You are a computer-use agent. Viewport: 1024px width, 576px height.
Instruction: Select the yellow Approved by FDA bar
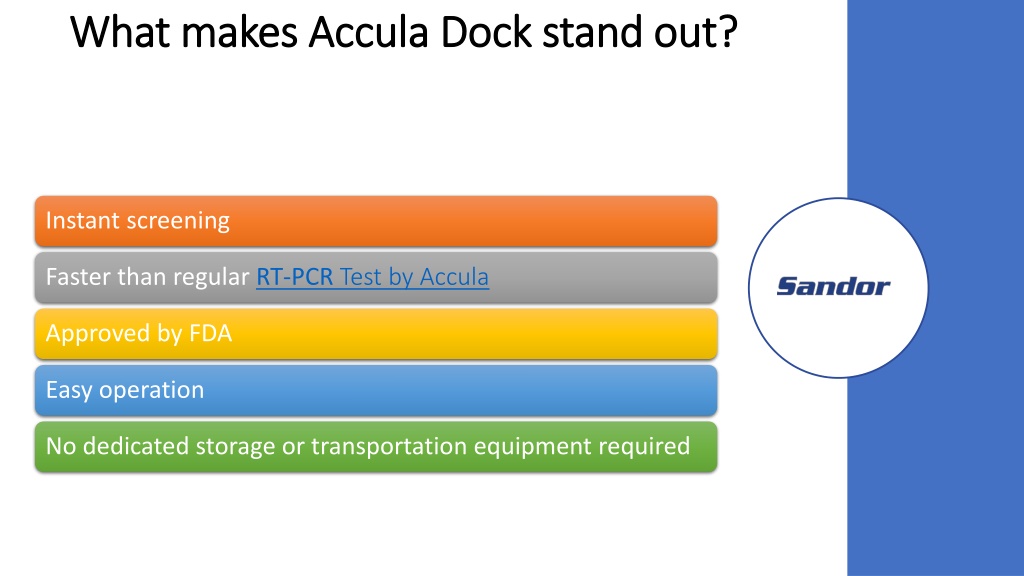click(x=376, y=334)
